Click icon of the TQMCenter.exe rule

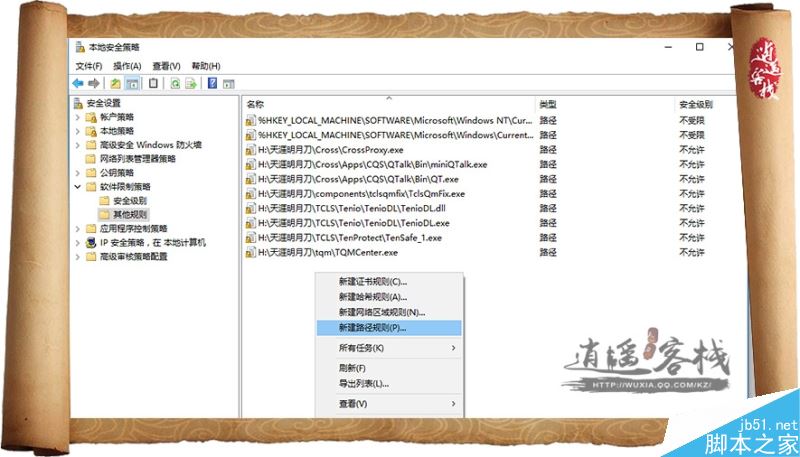[x=251, y=252]
